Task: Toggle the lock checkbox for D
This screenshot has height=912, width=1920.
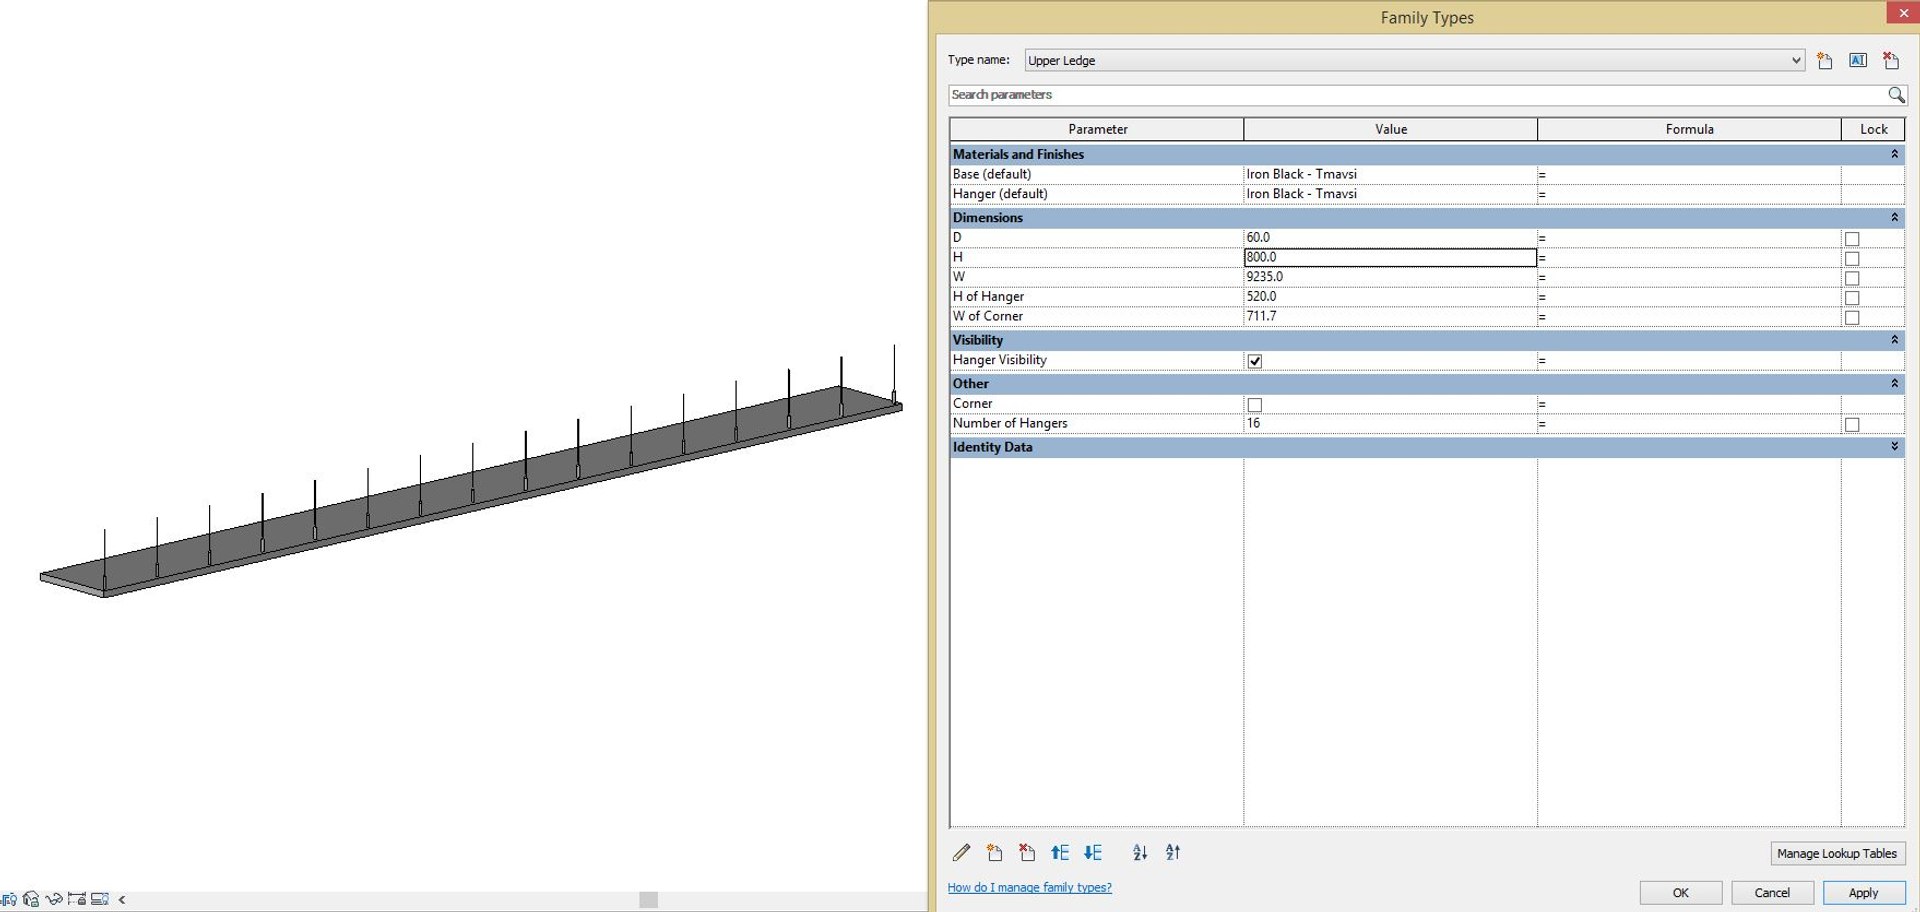Action: [x=1852, y=239]
